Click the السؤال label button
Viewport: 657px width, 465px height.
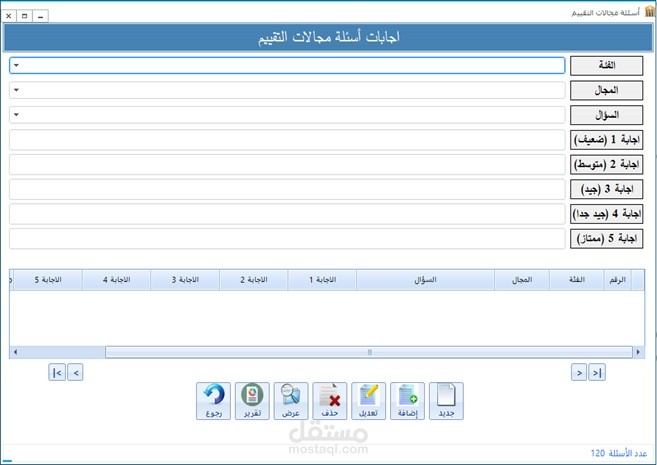[x=606, y=115]
